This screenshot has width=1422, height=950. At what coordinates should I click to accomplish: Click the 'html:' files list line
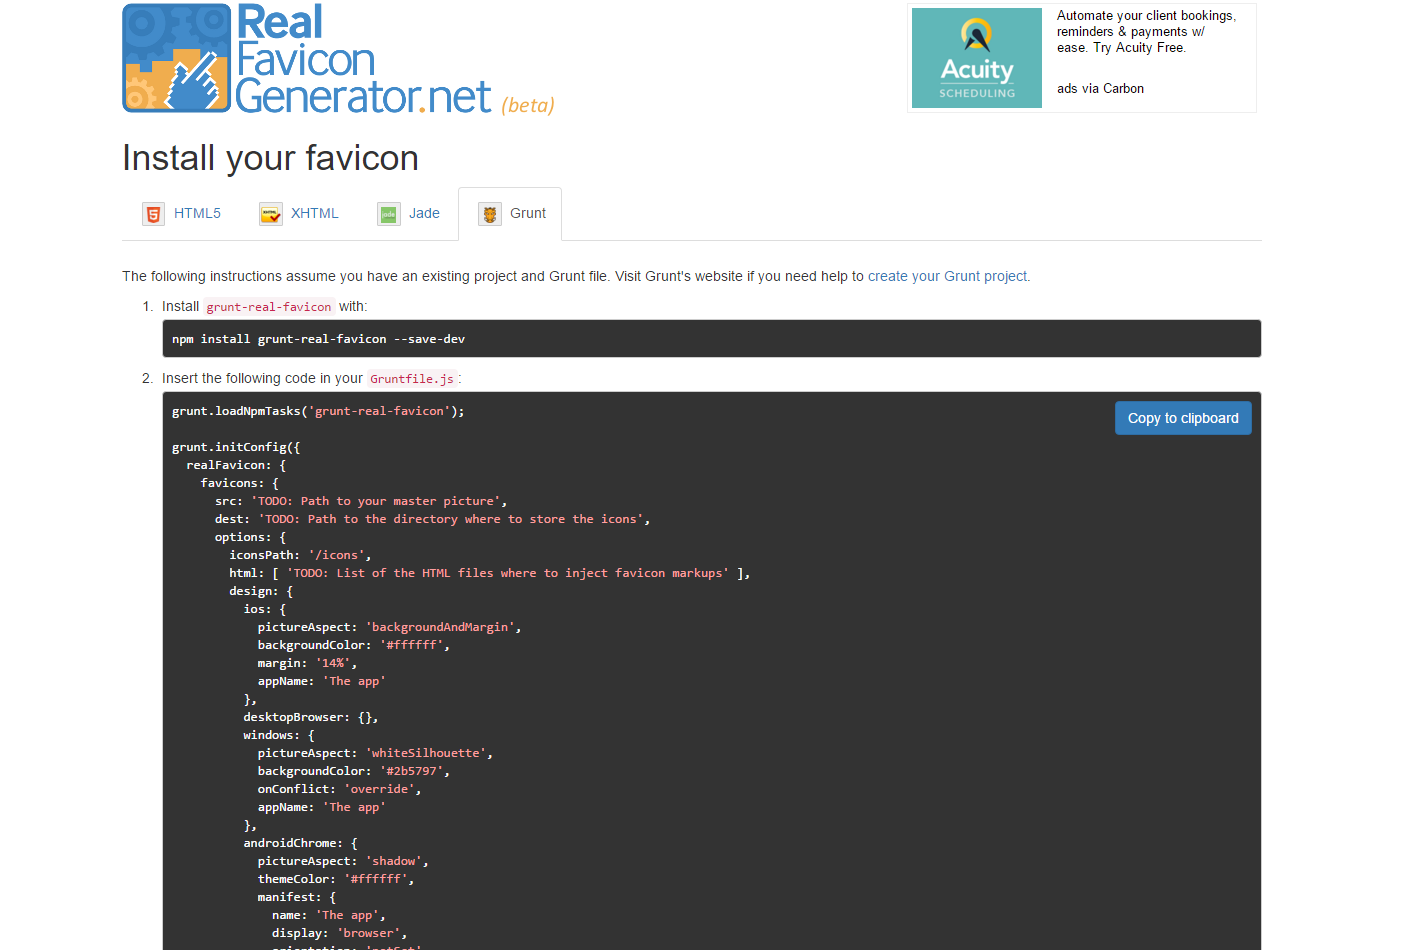click(x=490, y=573)
